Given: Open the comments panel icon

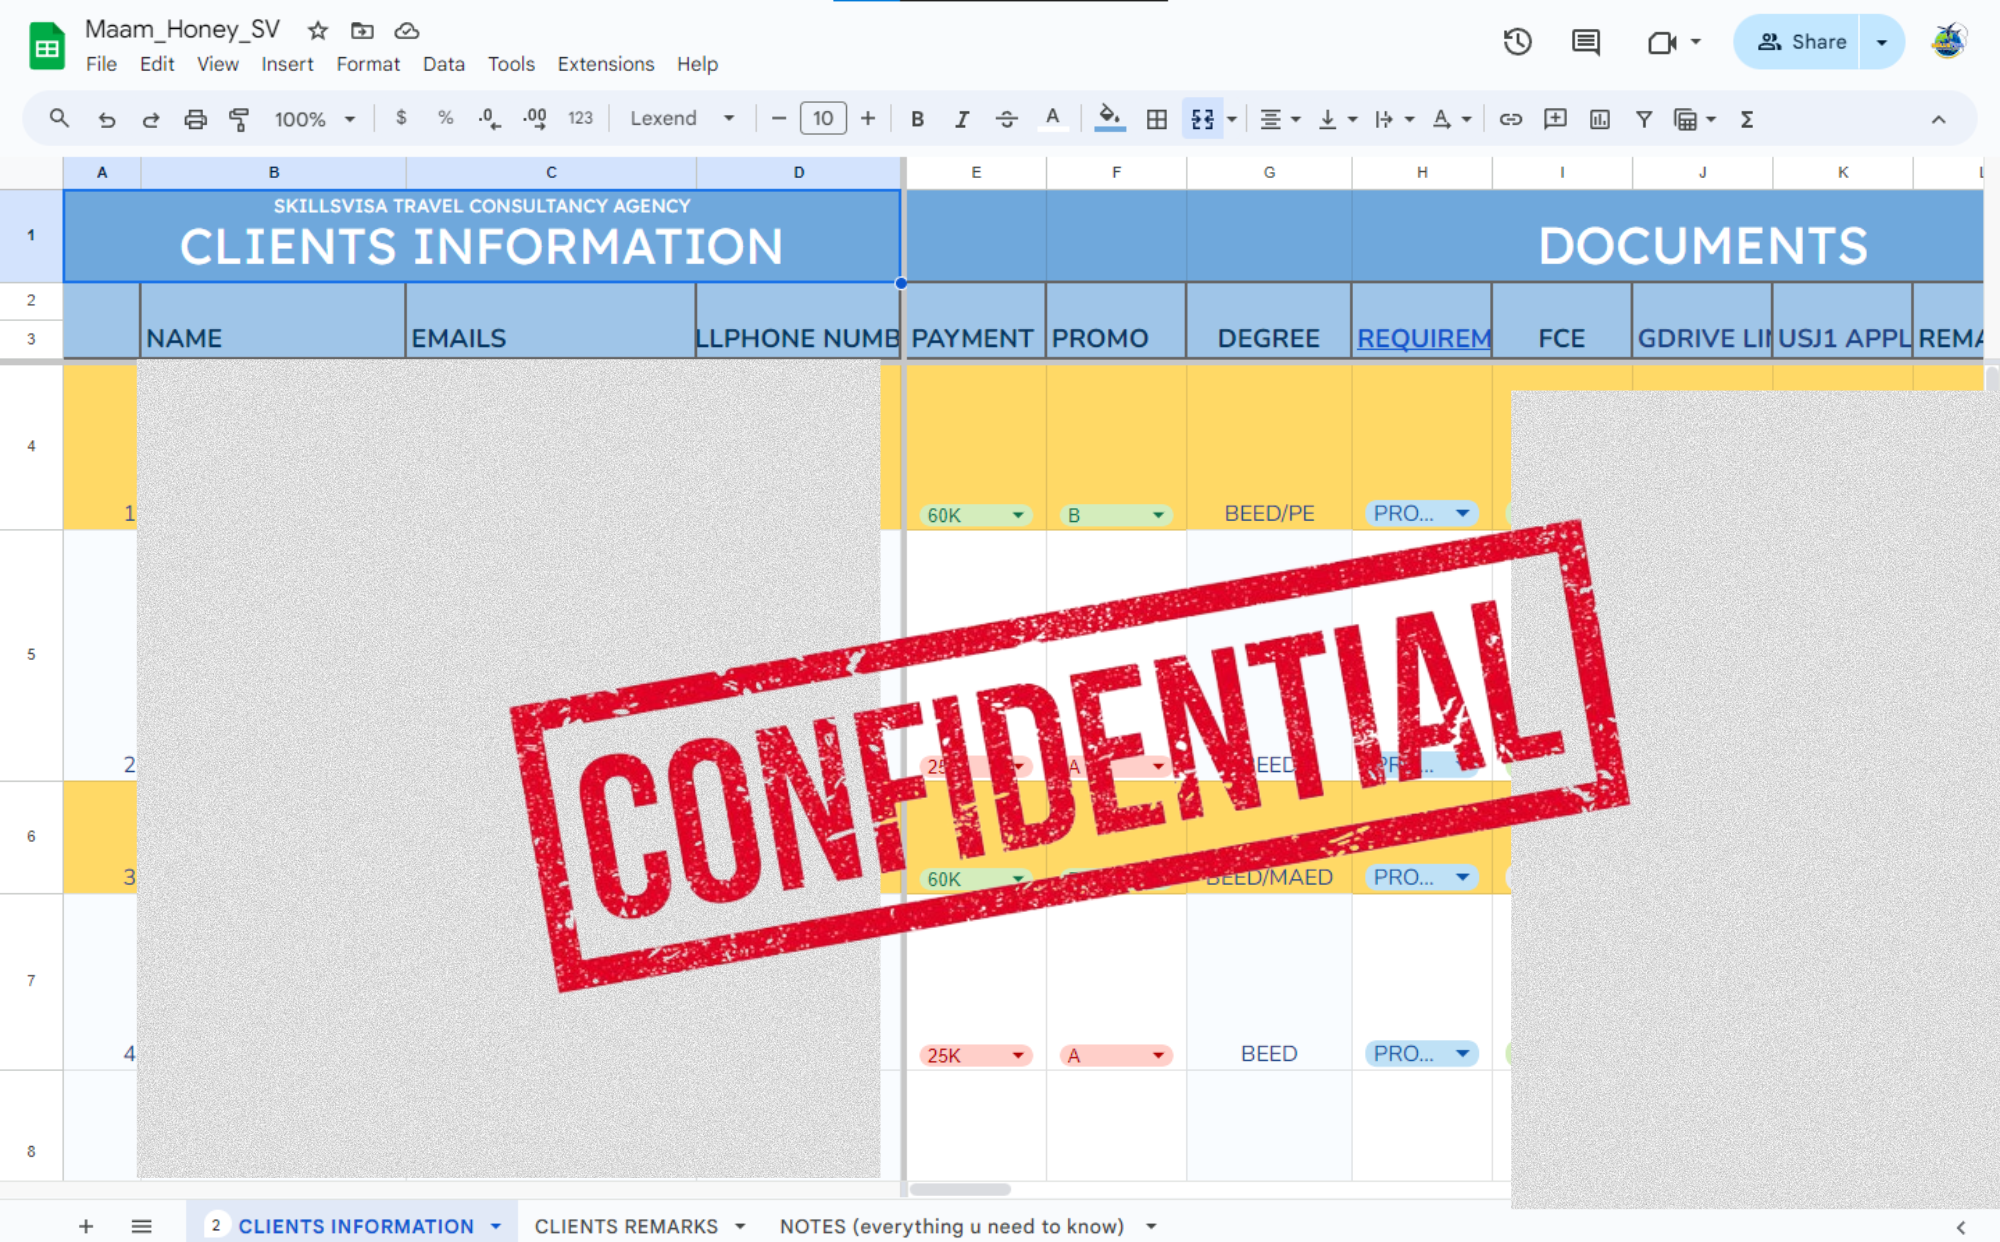Looking at the screenshot, I should (x=1585, y=42).
